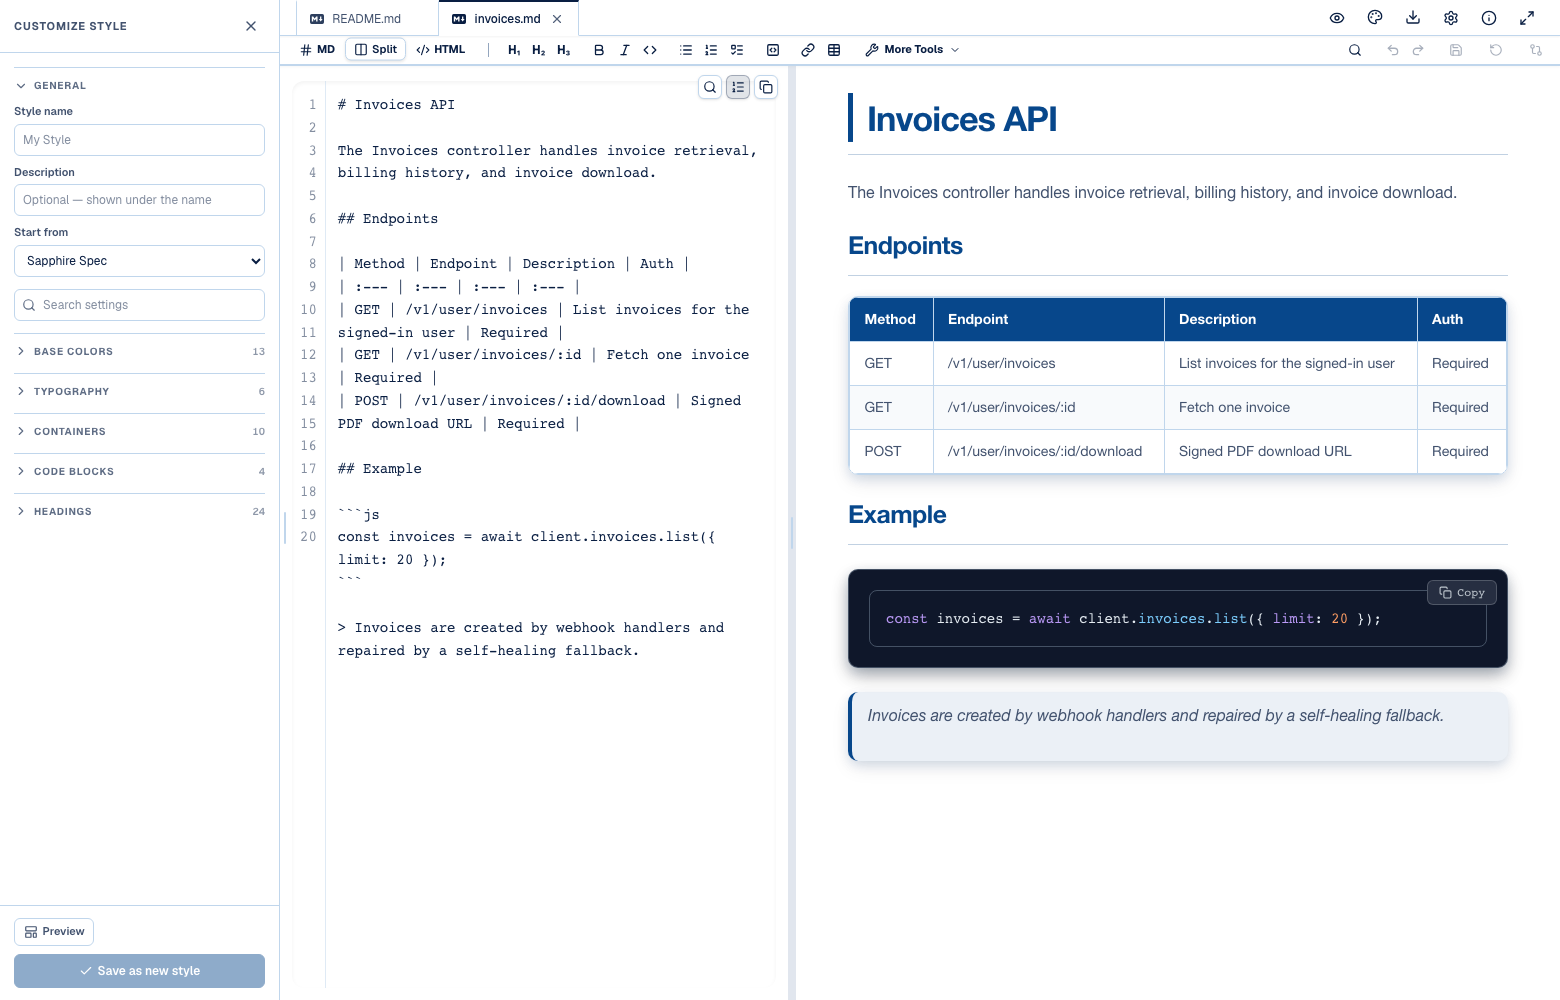Switch to Split view mode
Screen dimensions: 1560x1000
[x=376, y=50]
